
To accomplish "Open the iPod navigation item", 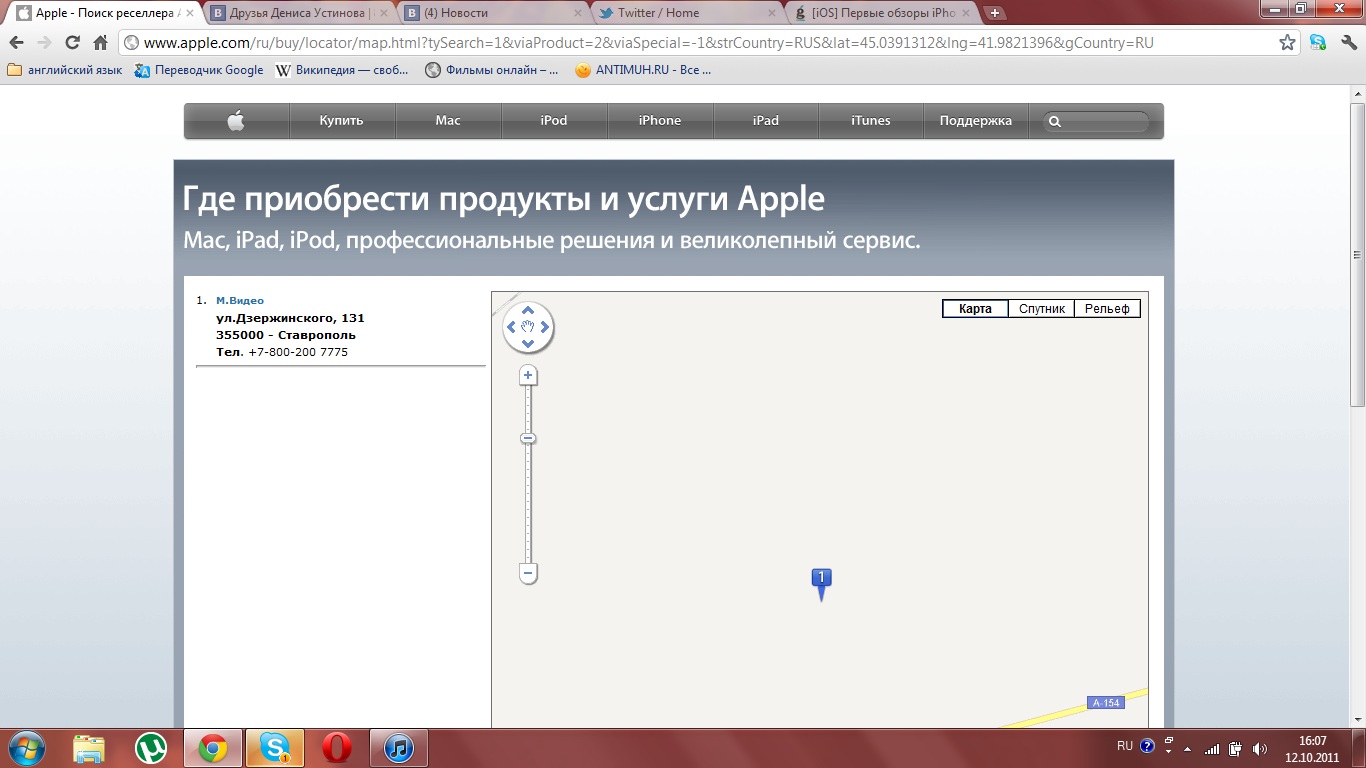I will tap(554, 121).
